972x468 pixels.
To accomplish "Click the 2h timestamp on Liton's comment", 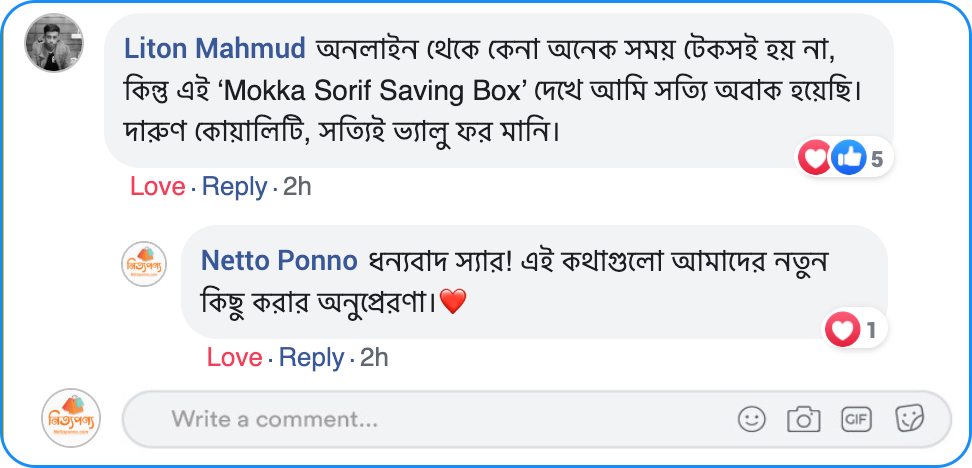I will coord(297,187).
